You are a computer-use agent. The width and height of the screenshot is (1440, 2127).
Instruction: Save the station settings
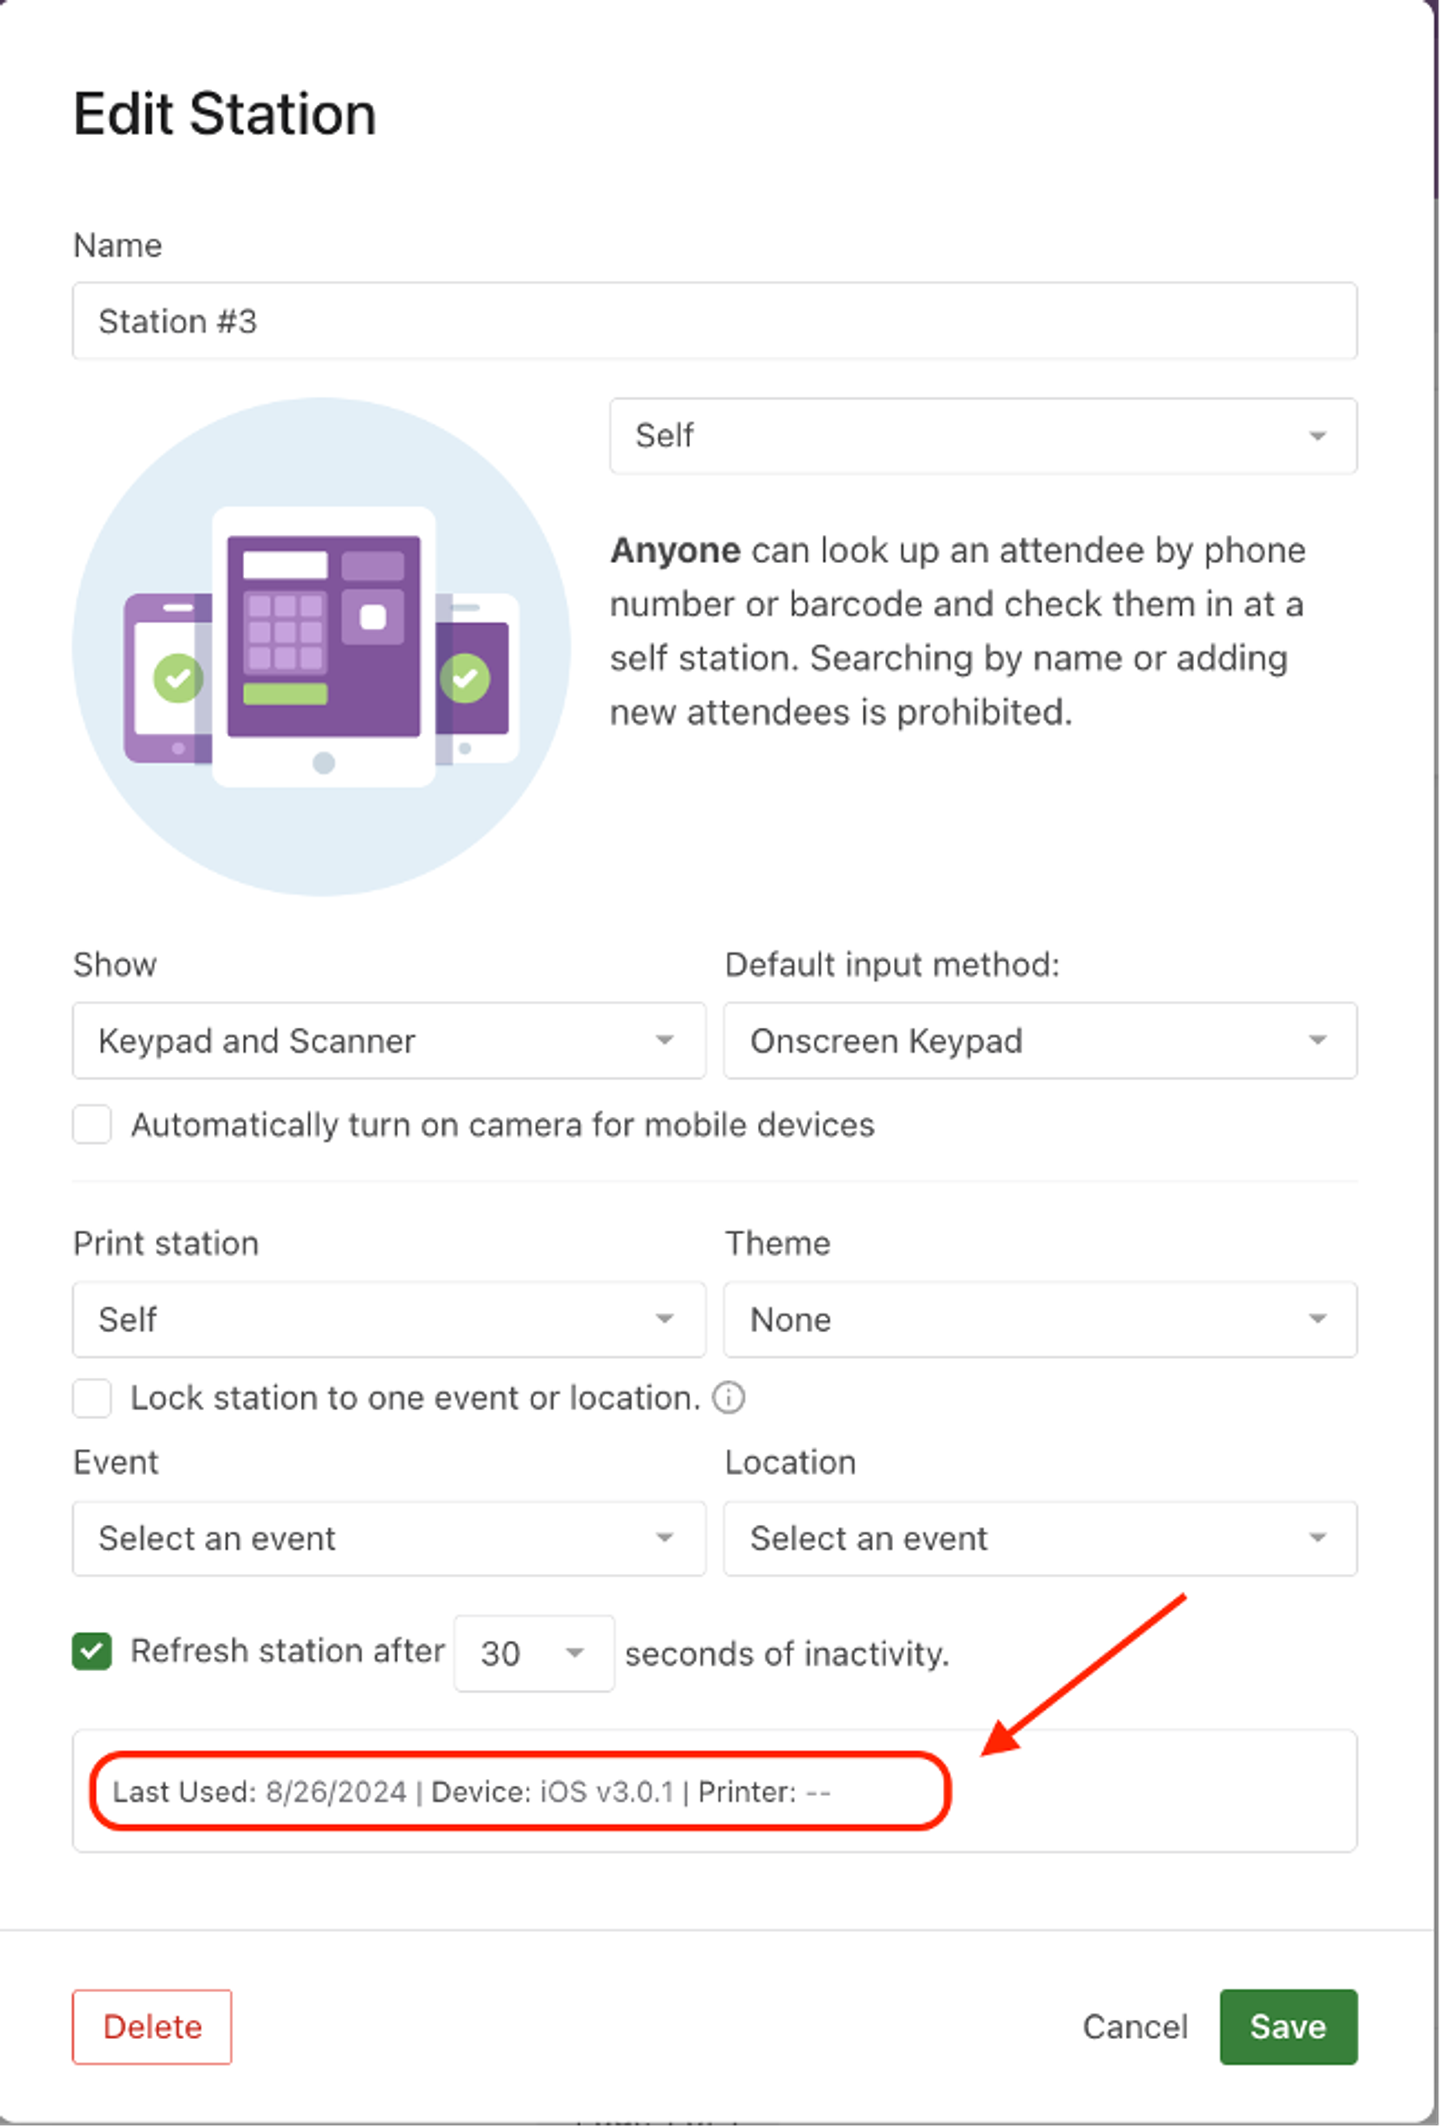click(1288, 2027)
